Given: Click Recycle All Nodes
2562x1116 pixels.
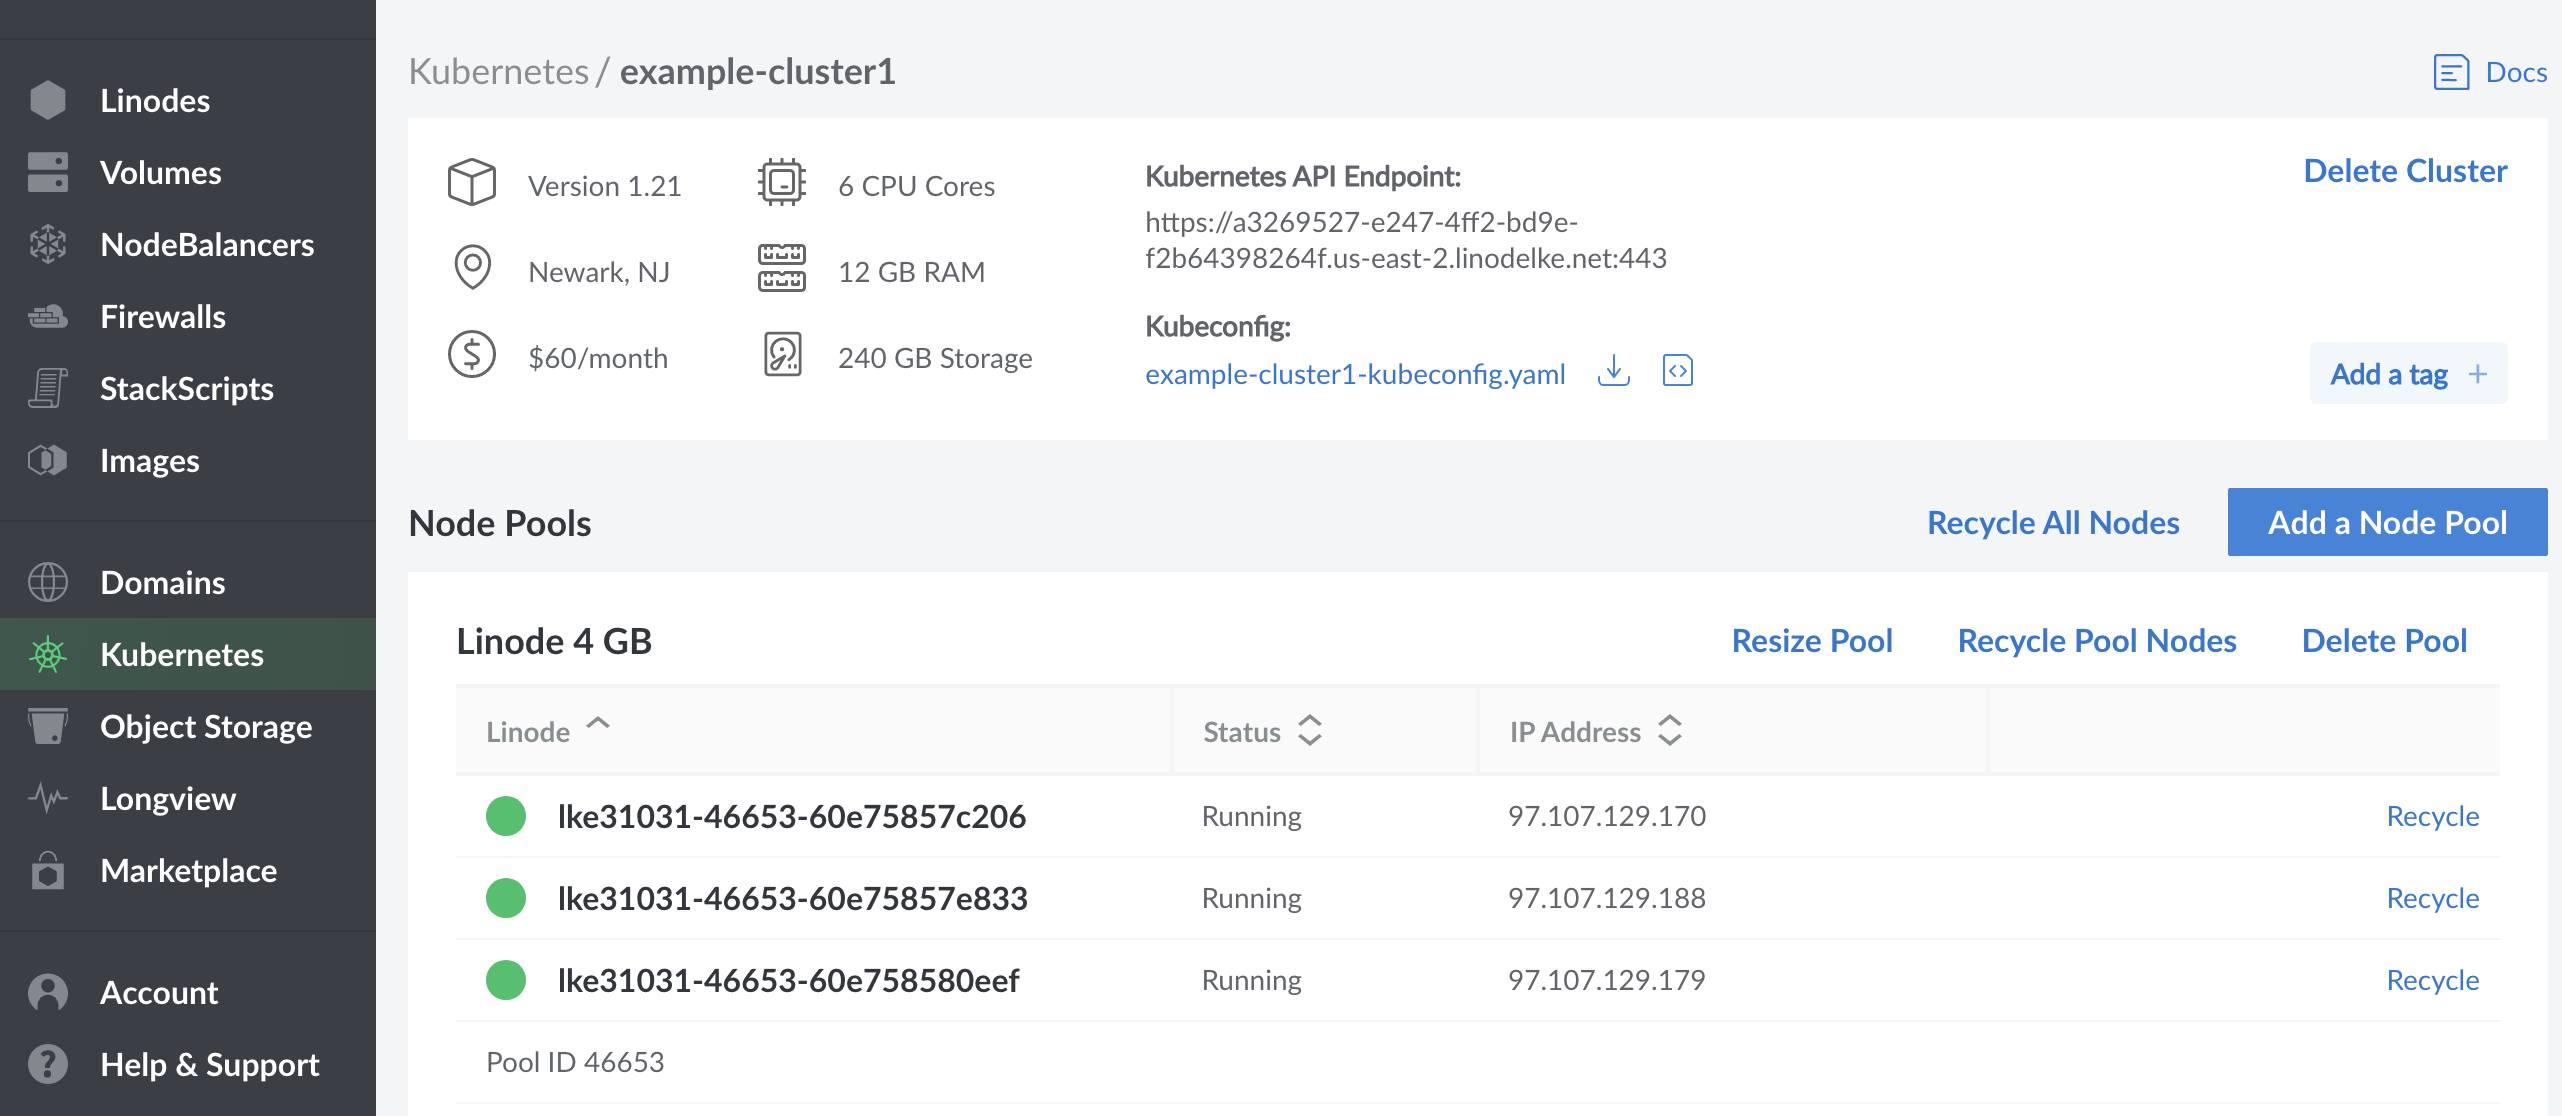Looking at the screenshot, I should [2054, 521].
